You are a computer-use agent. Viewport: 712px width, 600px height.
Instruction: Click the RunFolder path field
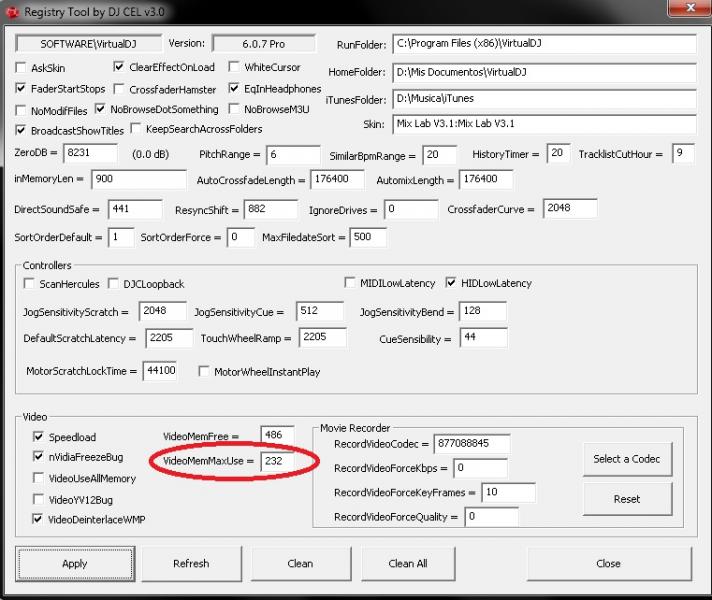point(544,44)
